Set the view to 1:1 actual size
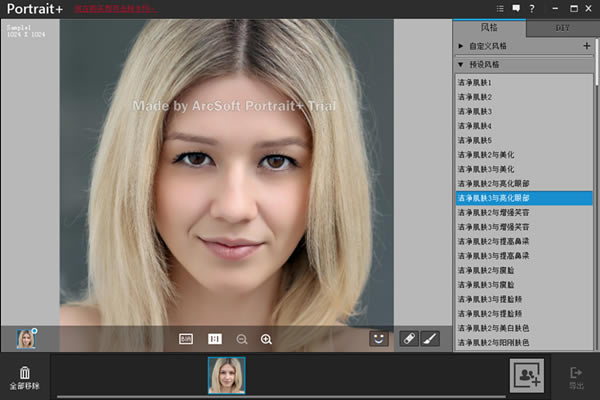 click(x=215, y=339)
